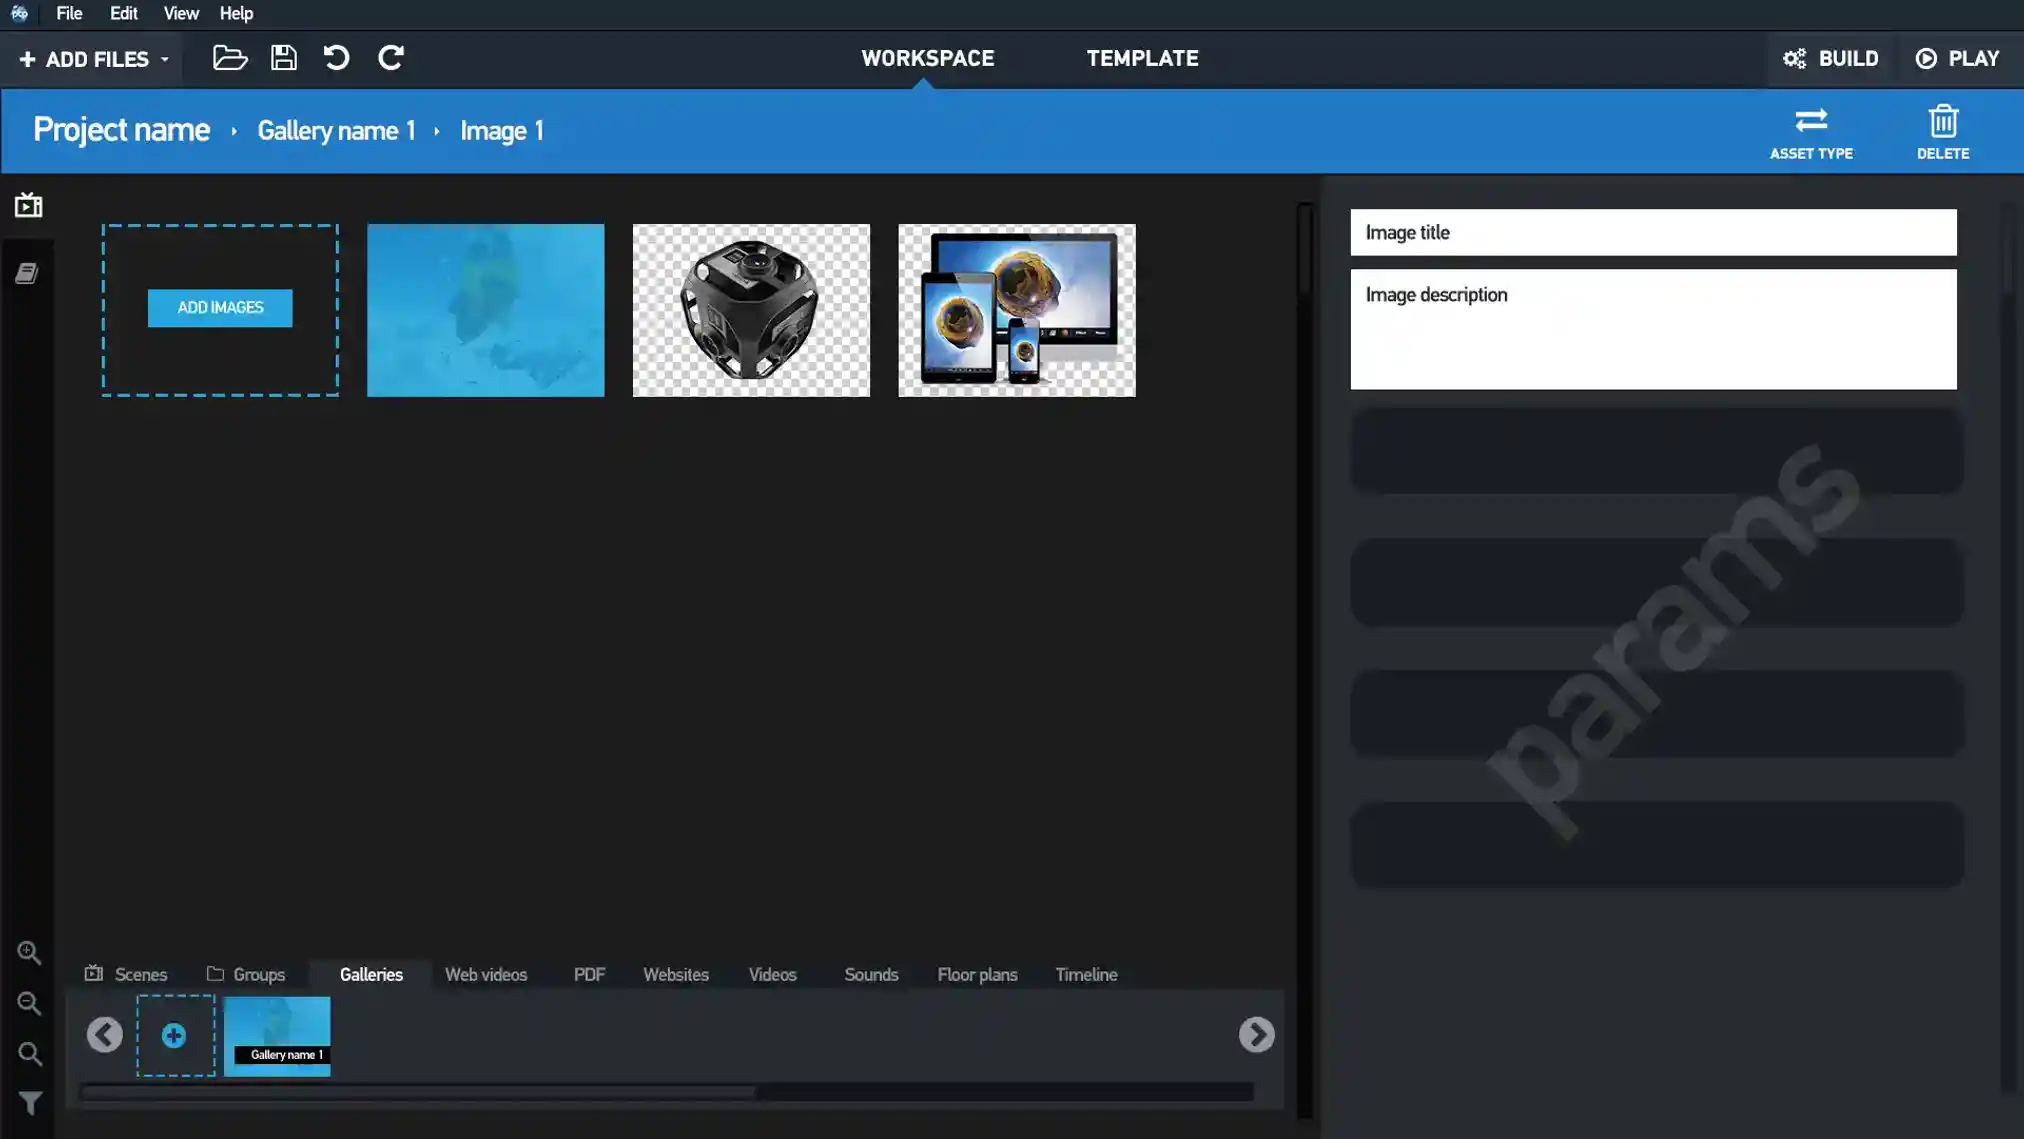Open the Asset Type panel
This screenshot has width=2024, height=1139.
point(1811,131)
